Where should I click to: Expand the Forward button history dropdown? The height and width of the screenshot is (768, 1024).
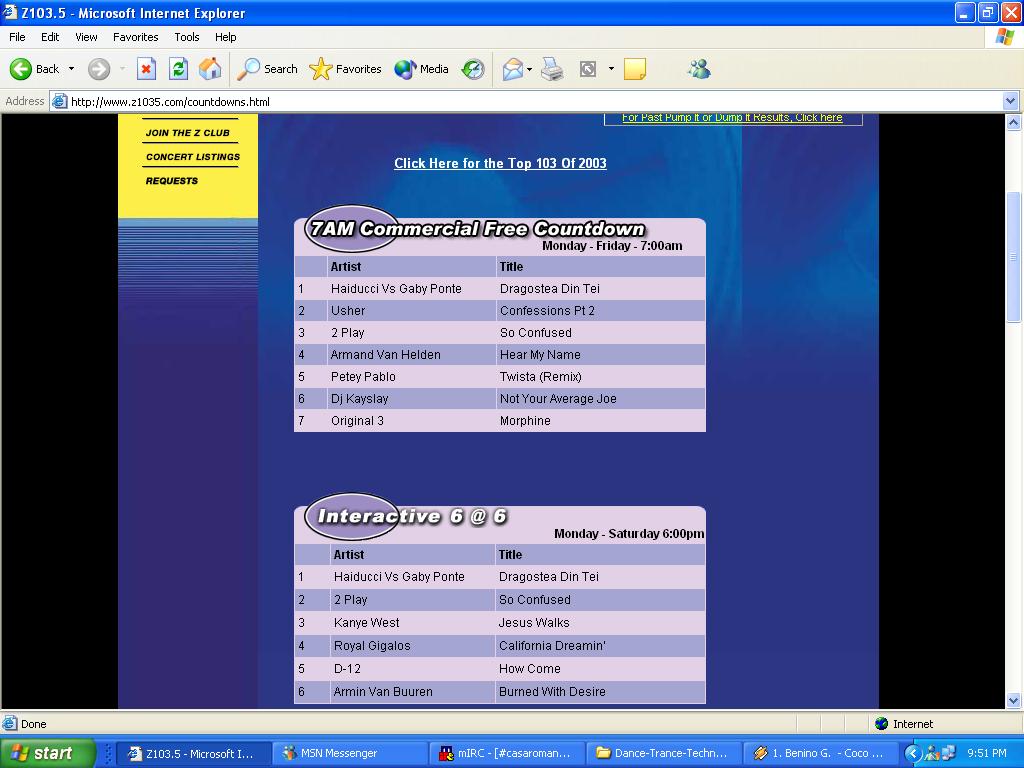(x=122, y=69)
